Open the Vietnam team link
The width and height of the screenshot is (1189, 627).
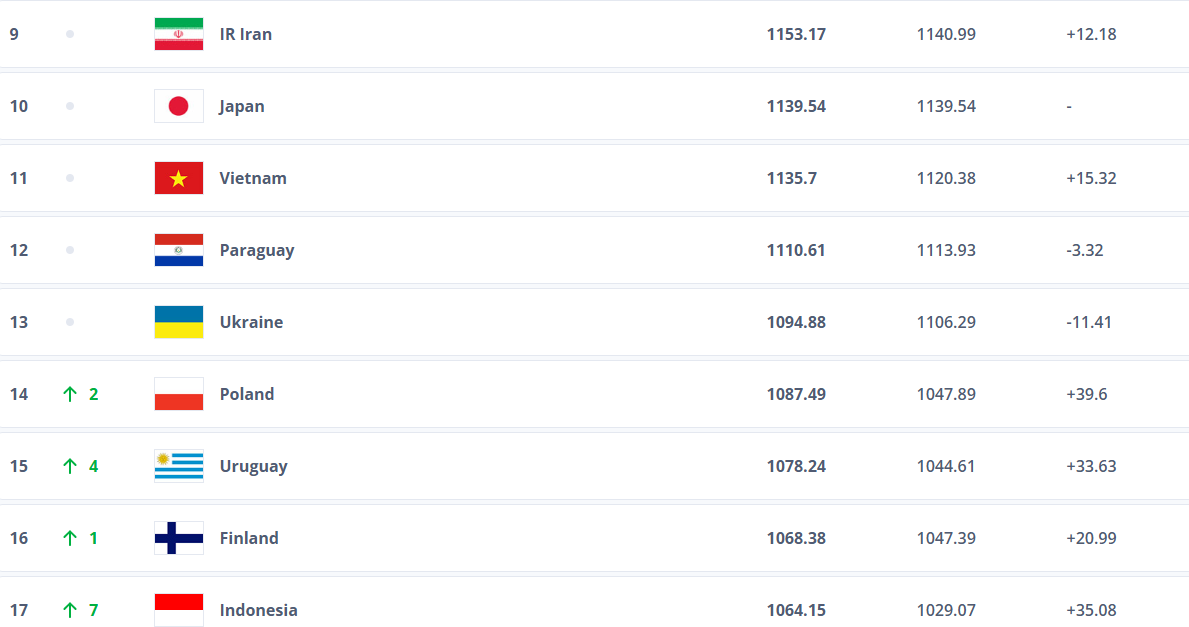pos(253,178)
